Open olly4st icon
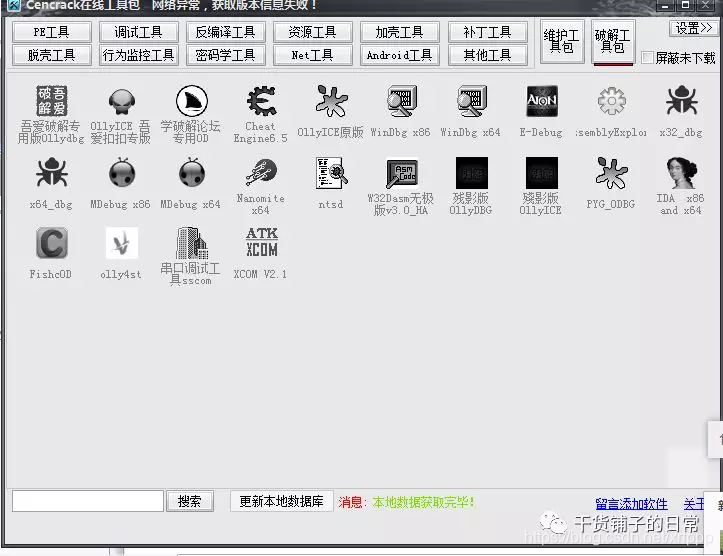Screen dimensions: 723x556 click(122, 243)
